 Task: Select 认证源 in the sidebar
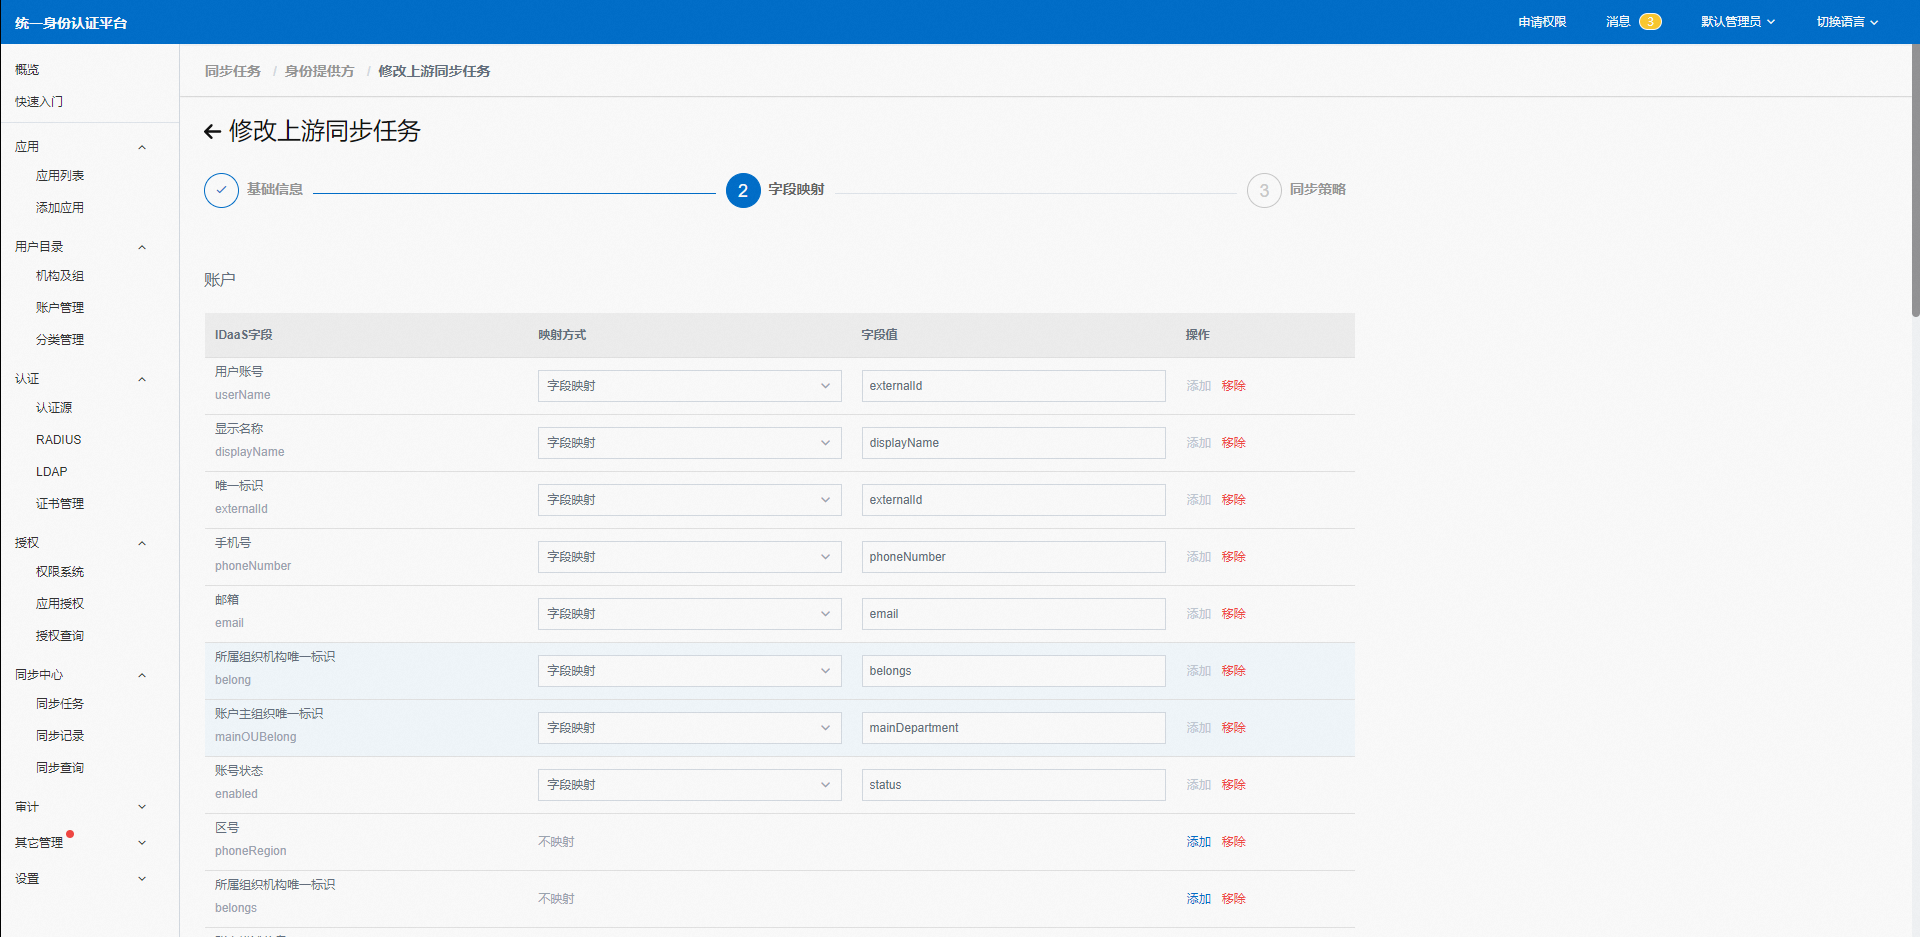point(54,408)
